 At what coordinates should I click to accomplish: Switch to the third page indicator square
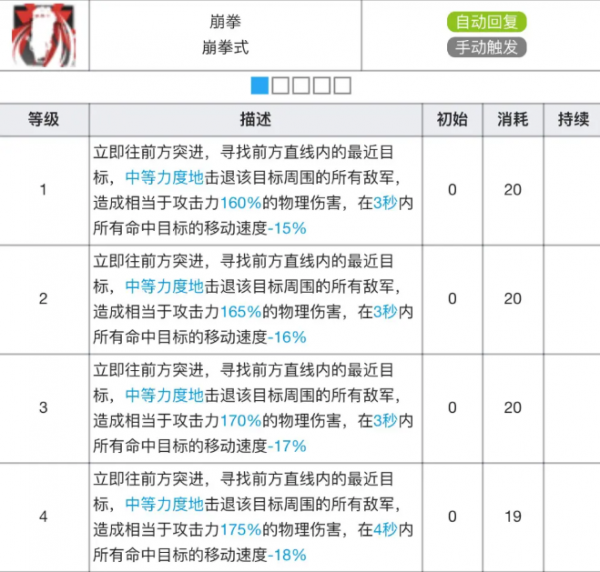click(300, 85)
